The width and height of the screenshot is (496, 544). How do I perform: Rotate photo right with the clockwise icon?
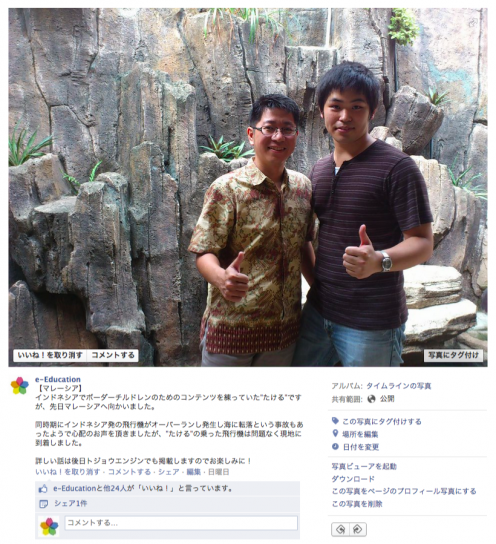357,529
